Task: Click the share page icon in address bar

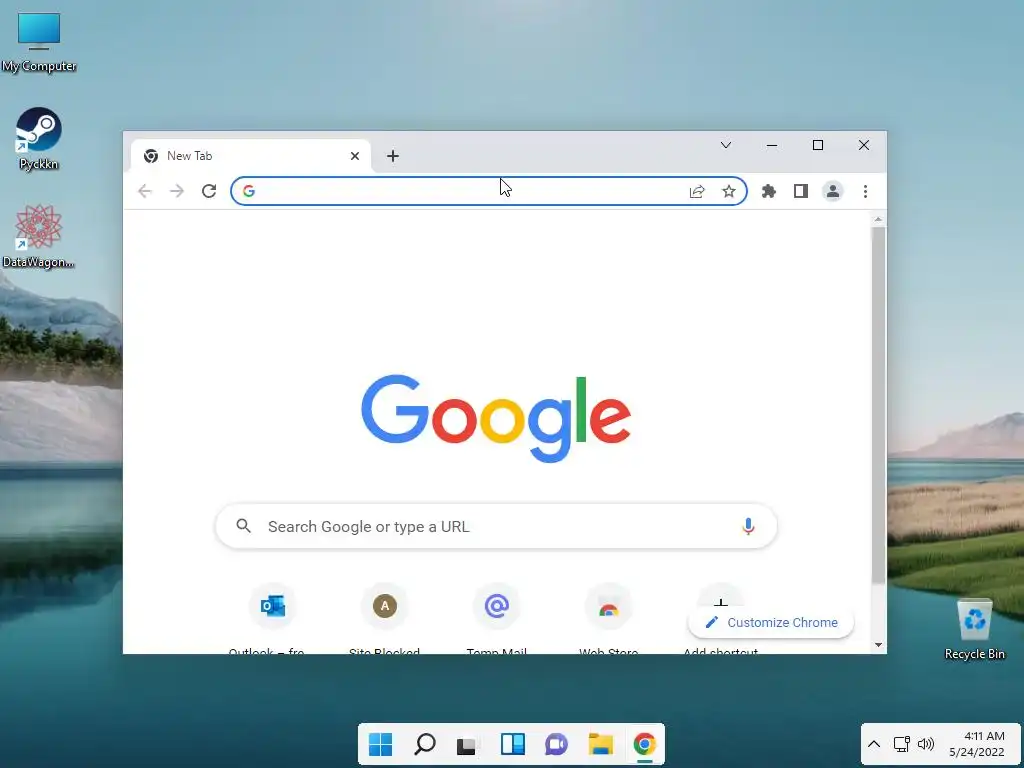Action: 697,191
